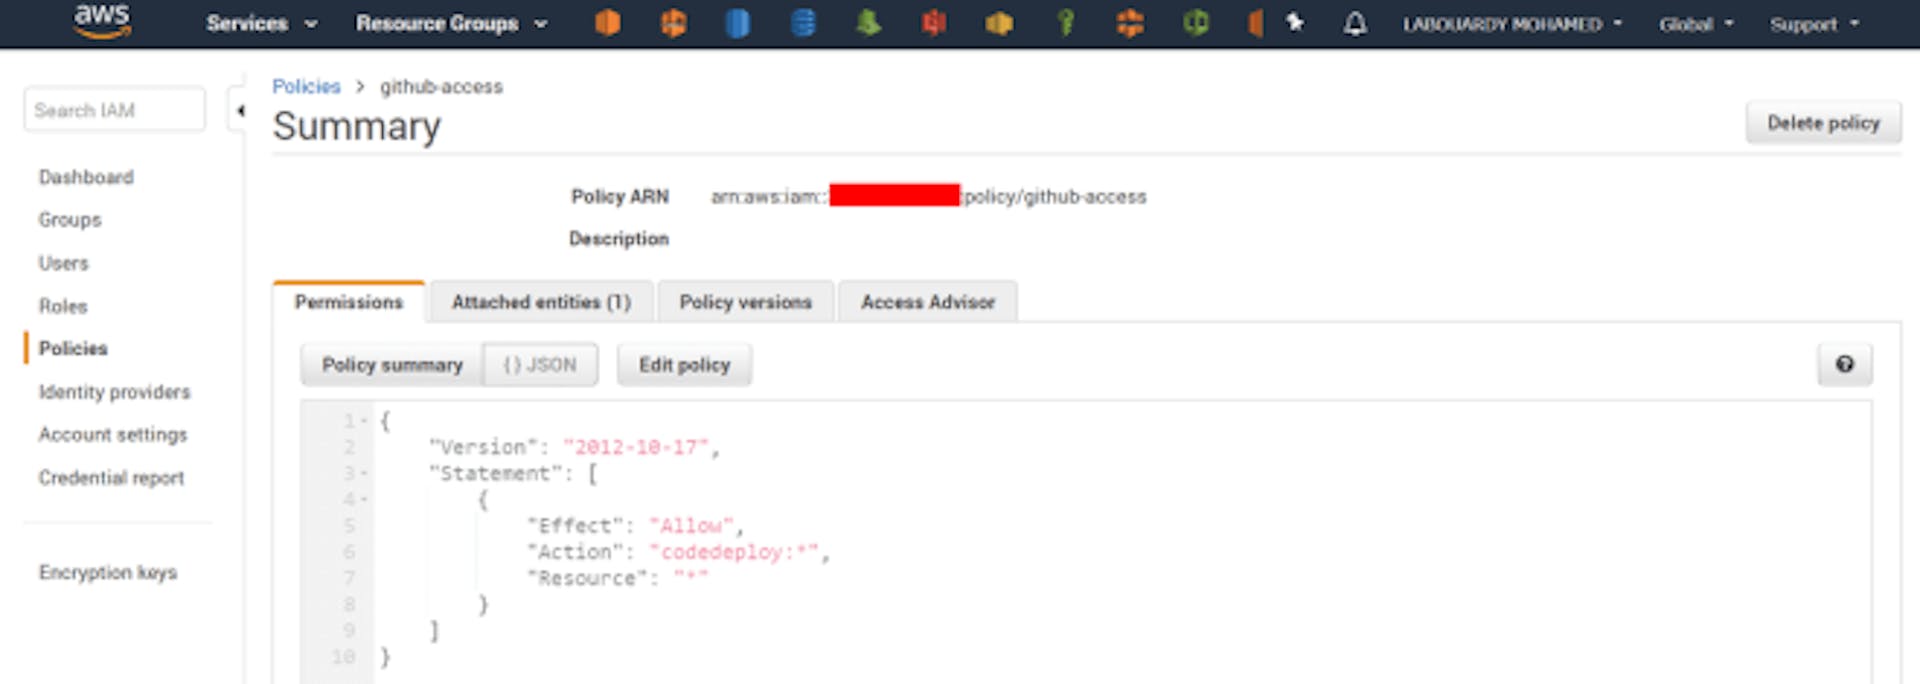Image resolution: width=1920 pixels, height=684 pixels.
Task: Switch to Policy summary view
Action: point(392,365)
